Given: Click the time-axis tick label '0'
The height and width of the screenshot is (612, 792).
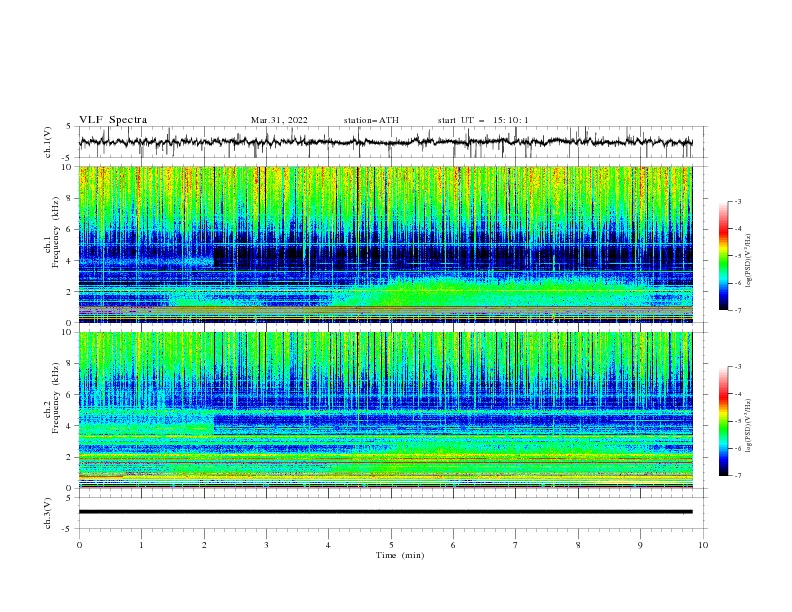Looking at the screenshot, I should point(79,545).
